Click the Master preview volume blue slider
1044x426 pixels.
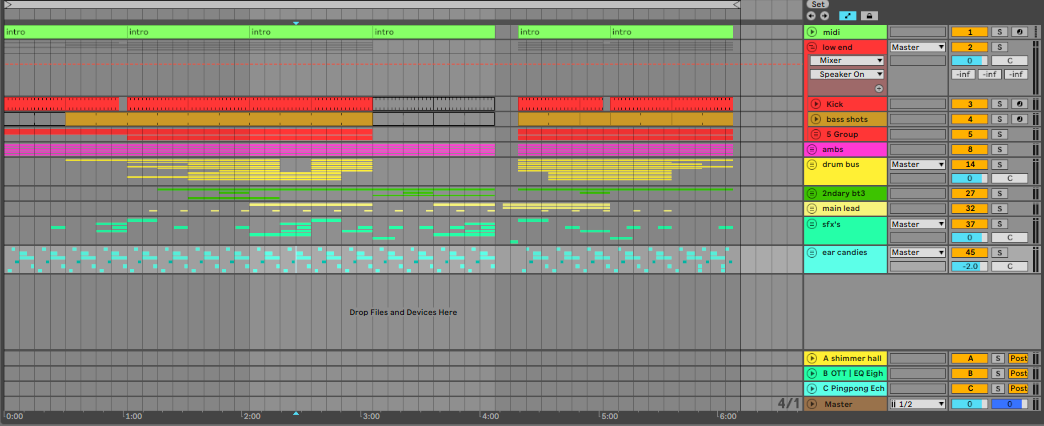tap(1009, 404)
